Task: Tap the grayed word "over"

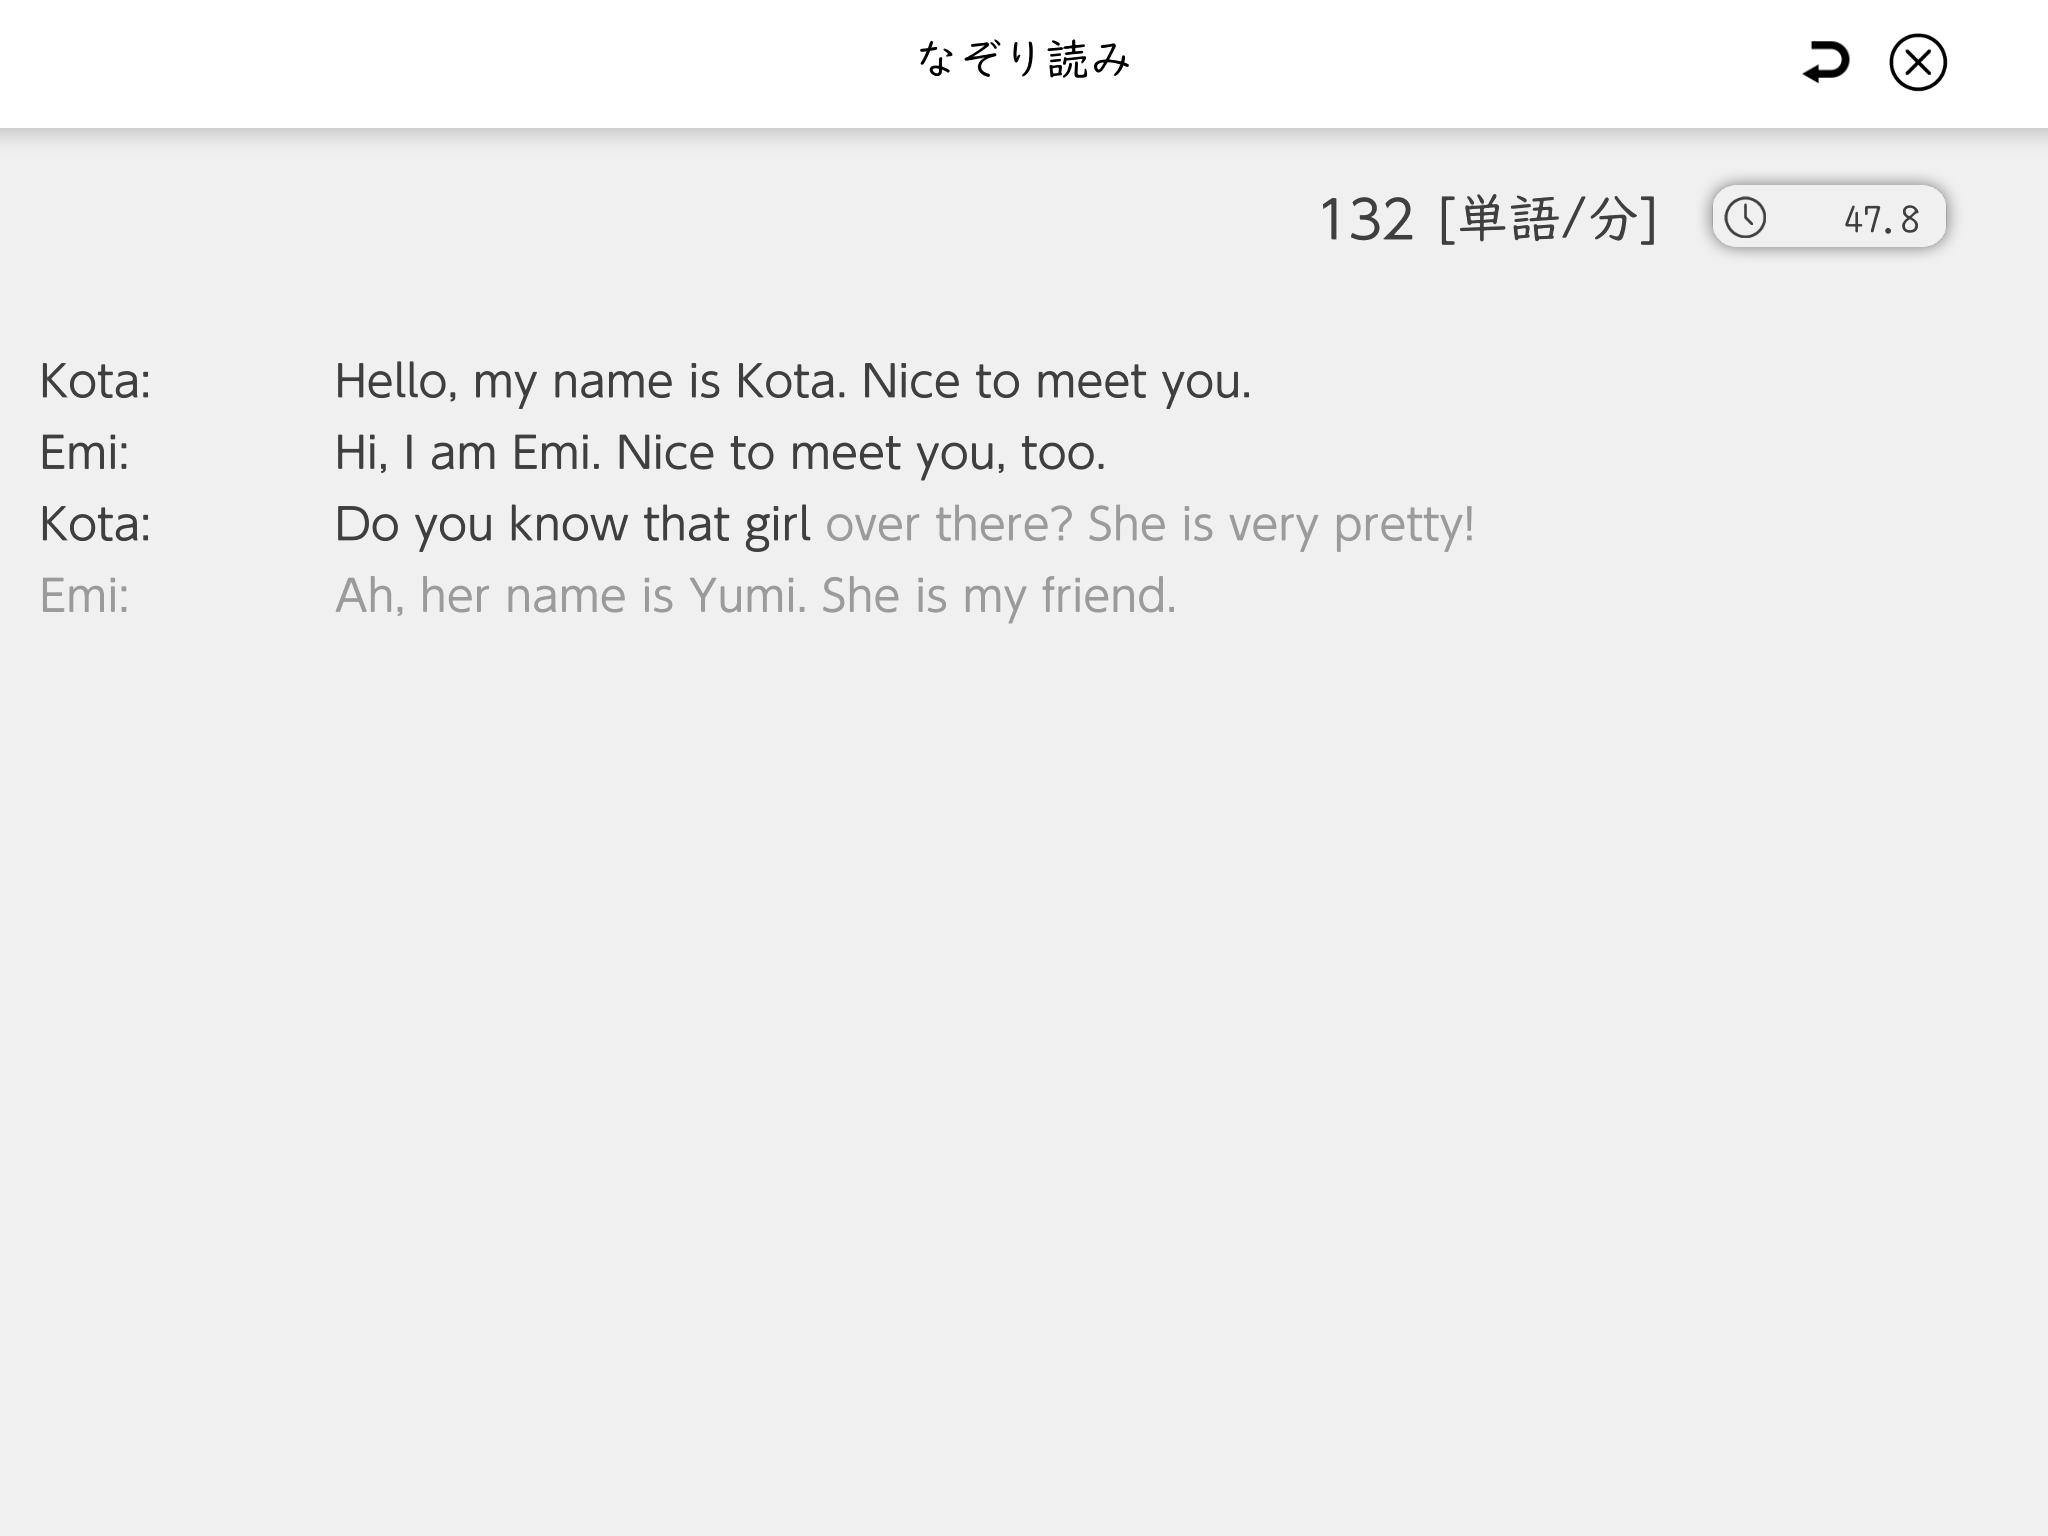Action: pyautogui.click(x=872, y=525)
